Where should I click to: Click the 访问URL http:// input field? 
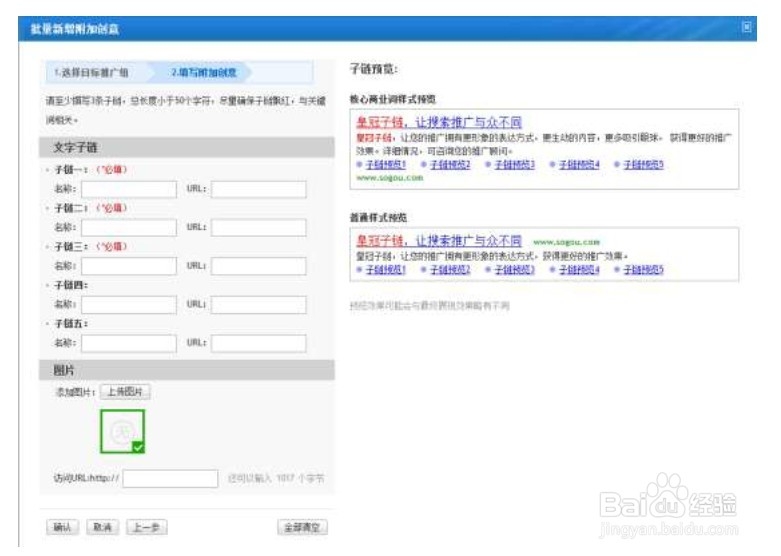pos(170,478)
